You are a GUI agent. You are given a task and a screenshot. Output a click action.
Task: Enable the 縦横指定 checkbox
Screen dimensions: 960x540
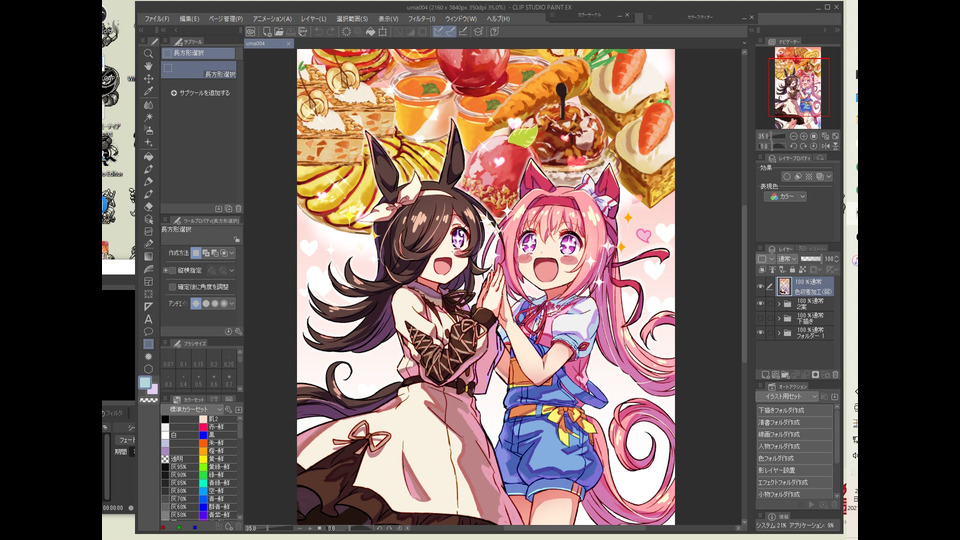173,270
